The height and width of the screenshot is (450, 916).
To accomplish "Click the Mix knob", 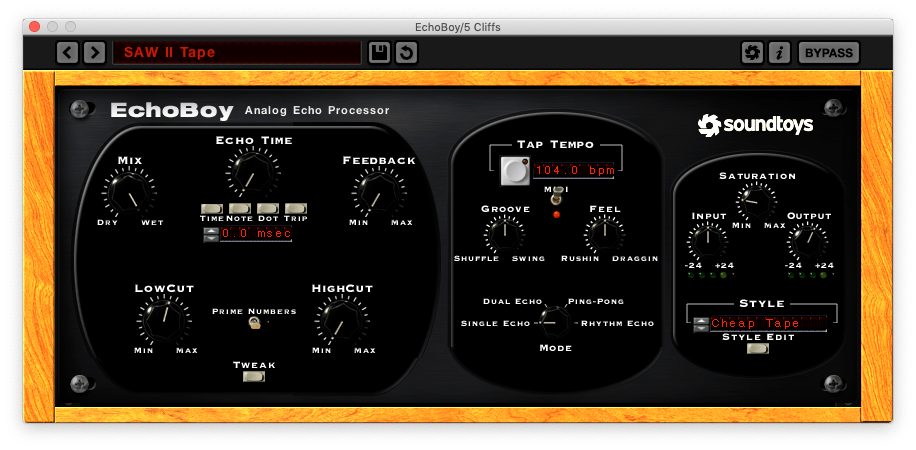I will (x=129, y=193).
